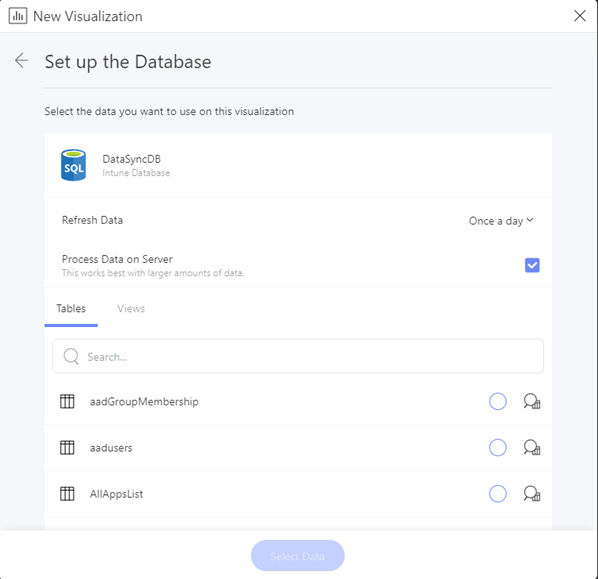This screenshot has height=579, width=598.
Task: Focus the table Search field
Action: (298, 356)
